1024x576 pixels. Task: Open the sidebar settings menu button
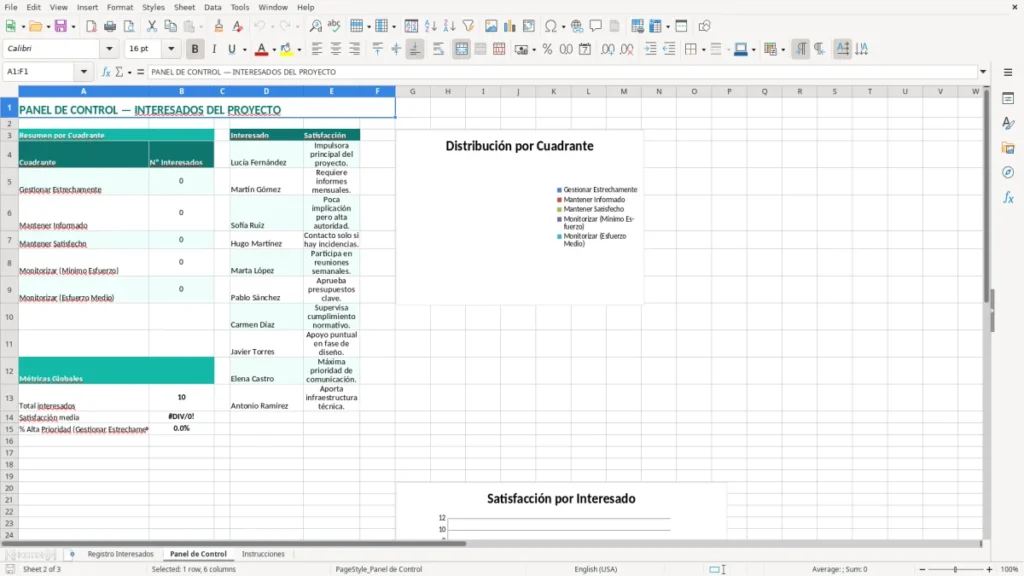click(x=1008, y=72)
